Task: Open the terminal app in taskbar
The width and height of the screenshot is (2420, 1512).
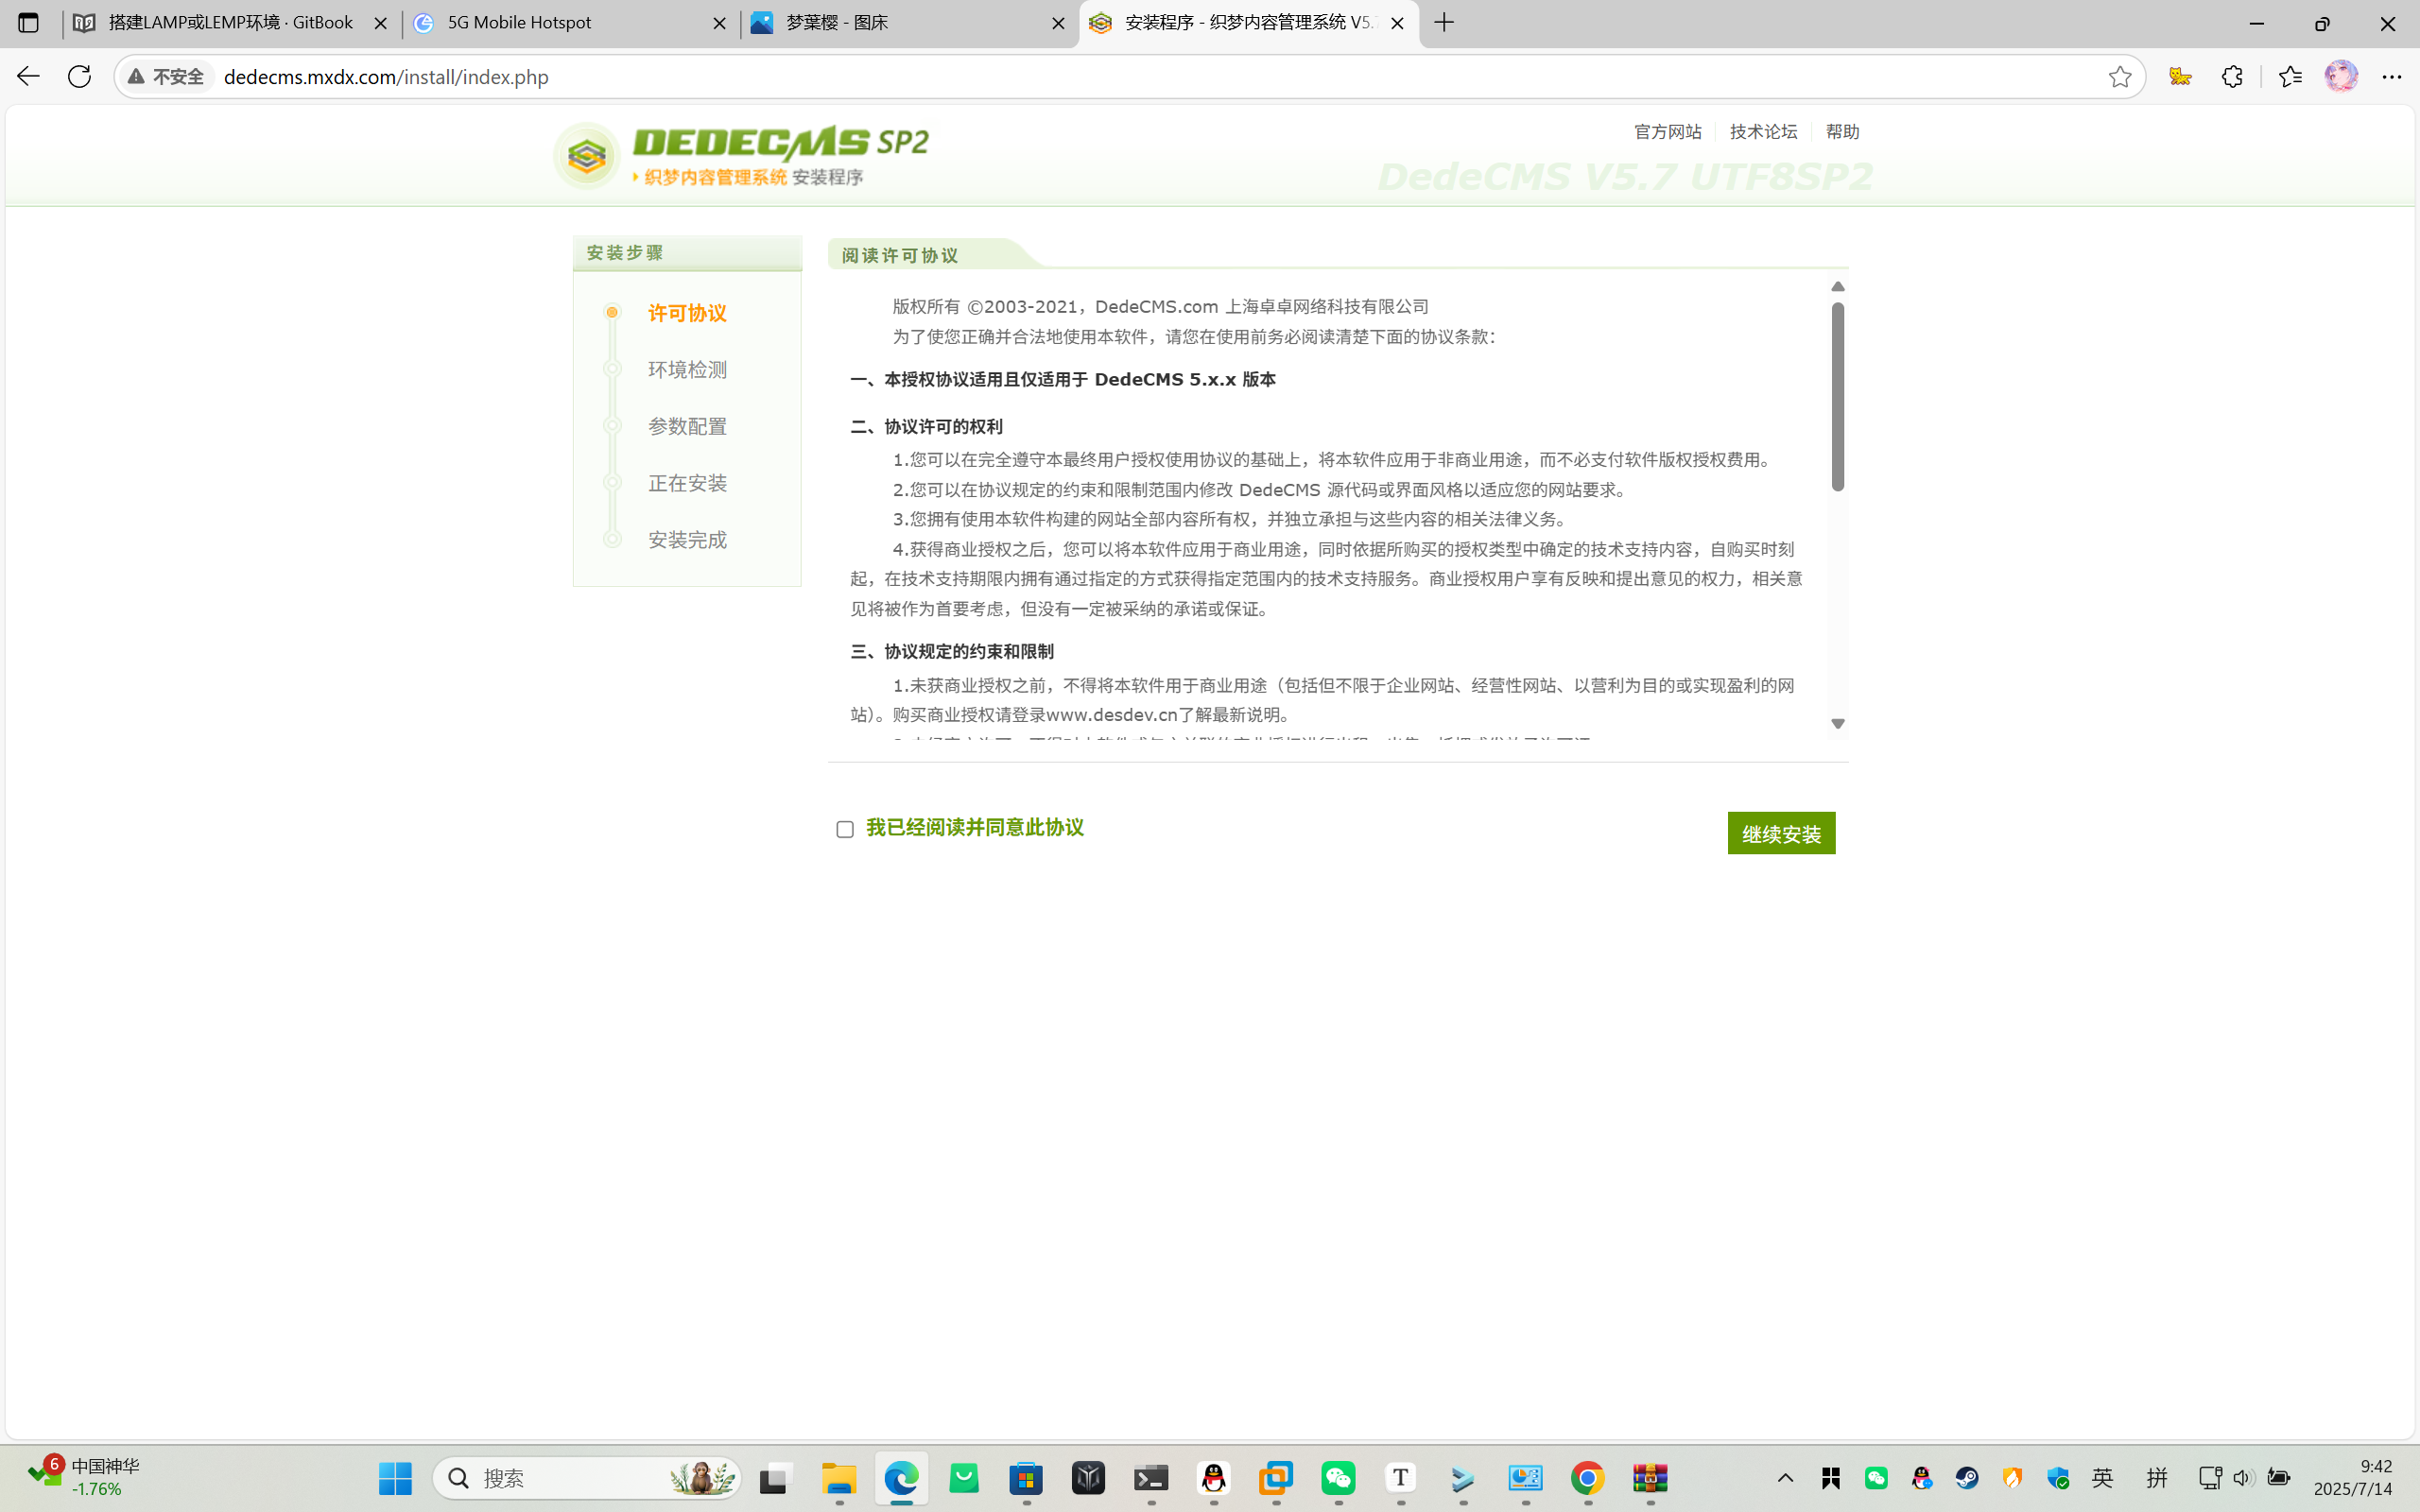Action: coord(1151,1478)
